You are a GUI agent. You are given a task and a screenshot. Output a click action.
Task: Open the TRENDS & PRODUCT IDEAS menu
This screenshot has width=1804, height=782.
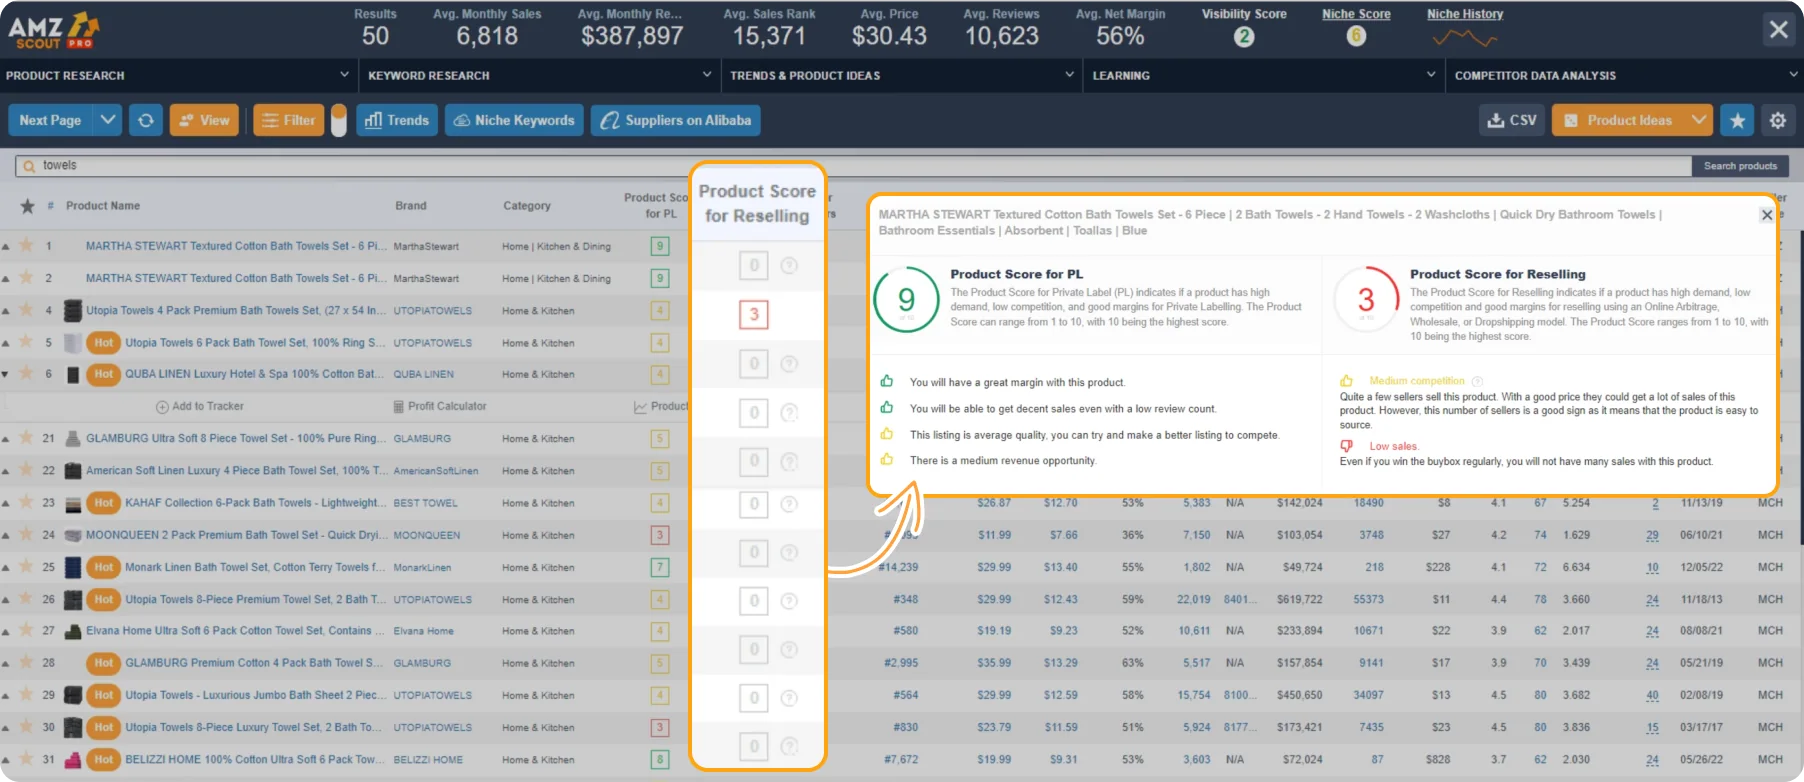pyautogui.click(x=902, y=75)
